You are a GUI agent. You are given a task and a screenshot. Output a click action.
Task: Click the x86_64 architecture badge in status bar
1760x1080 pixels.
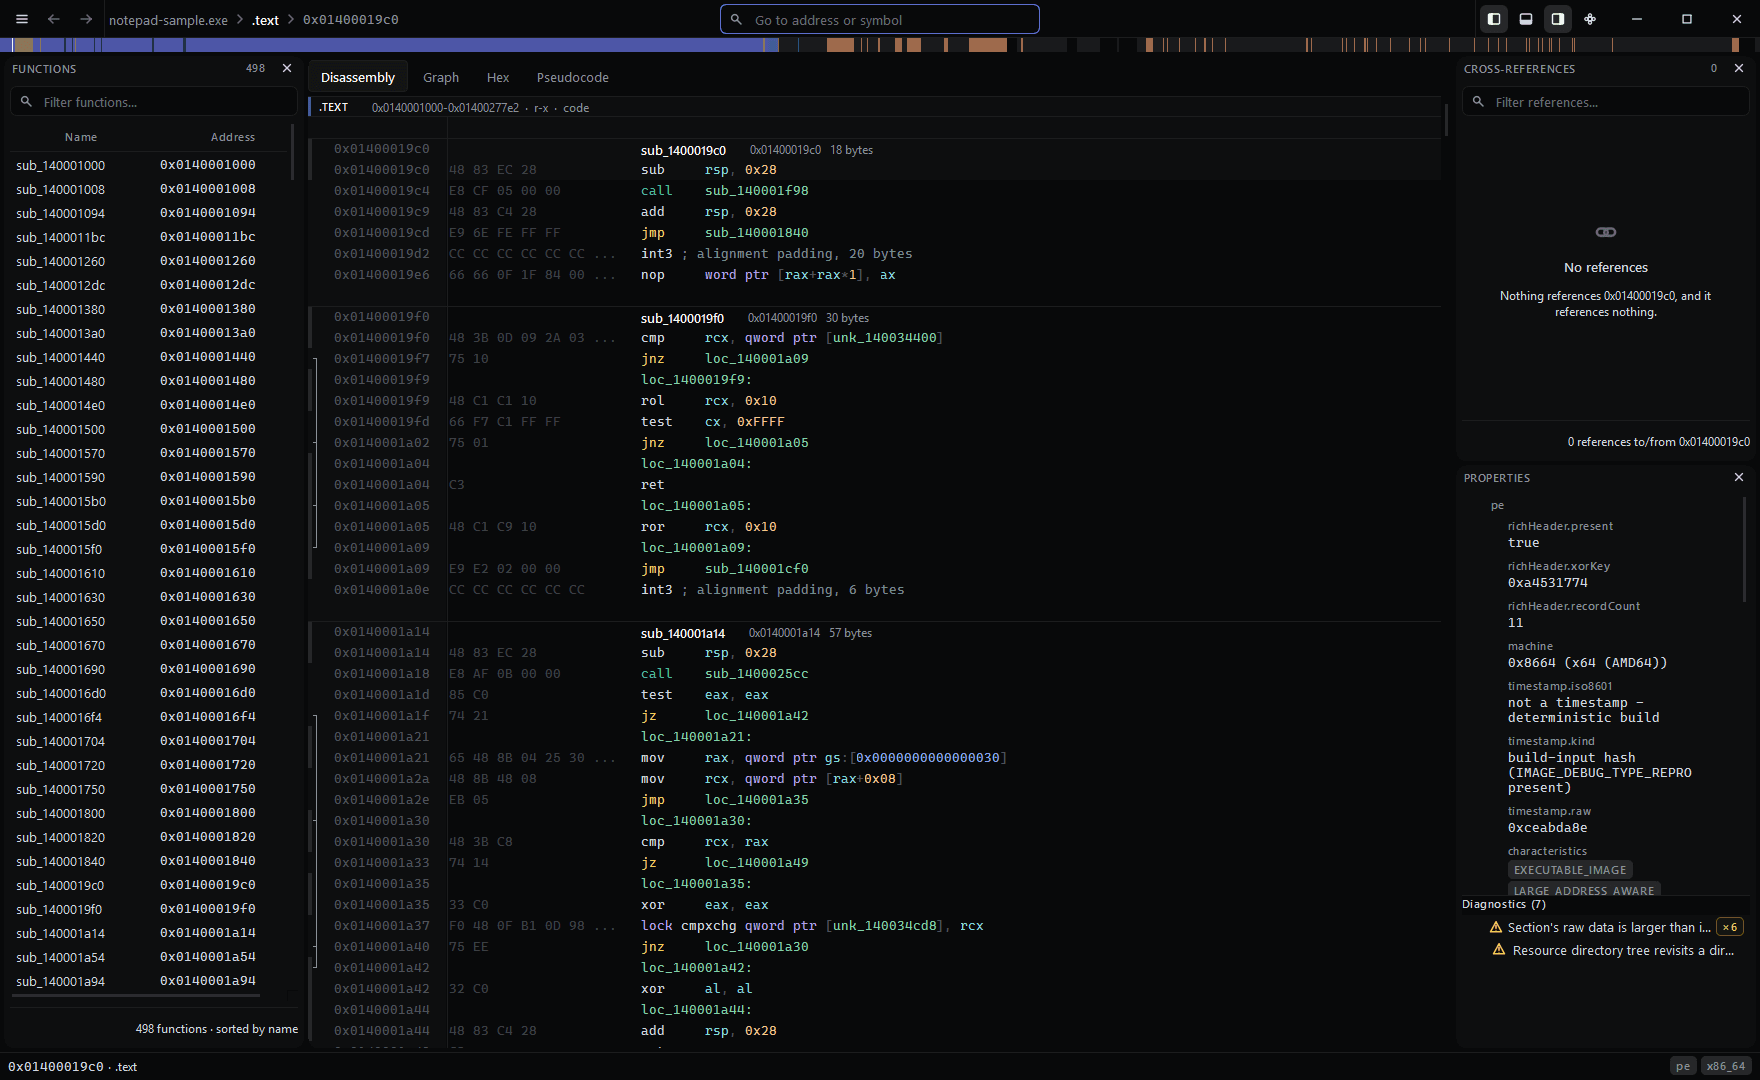1726,1066
